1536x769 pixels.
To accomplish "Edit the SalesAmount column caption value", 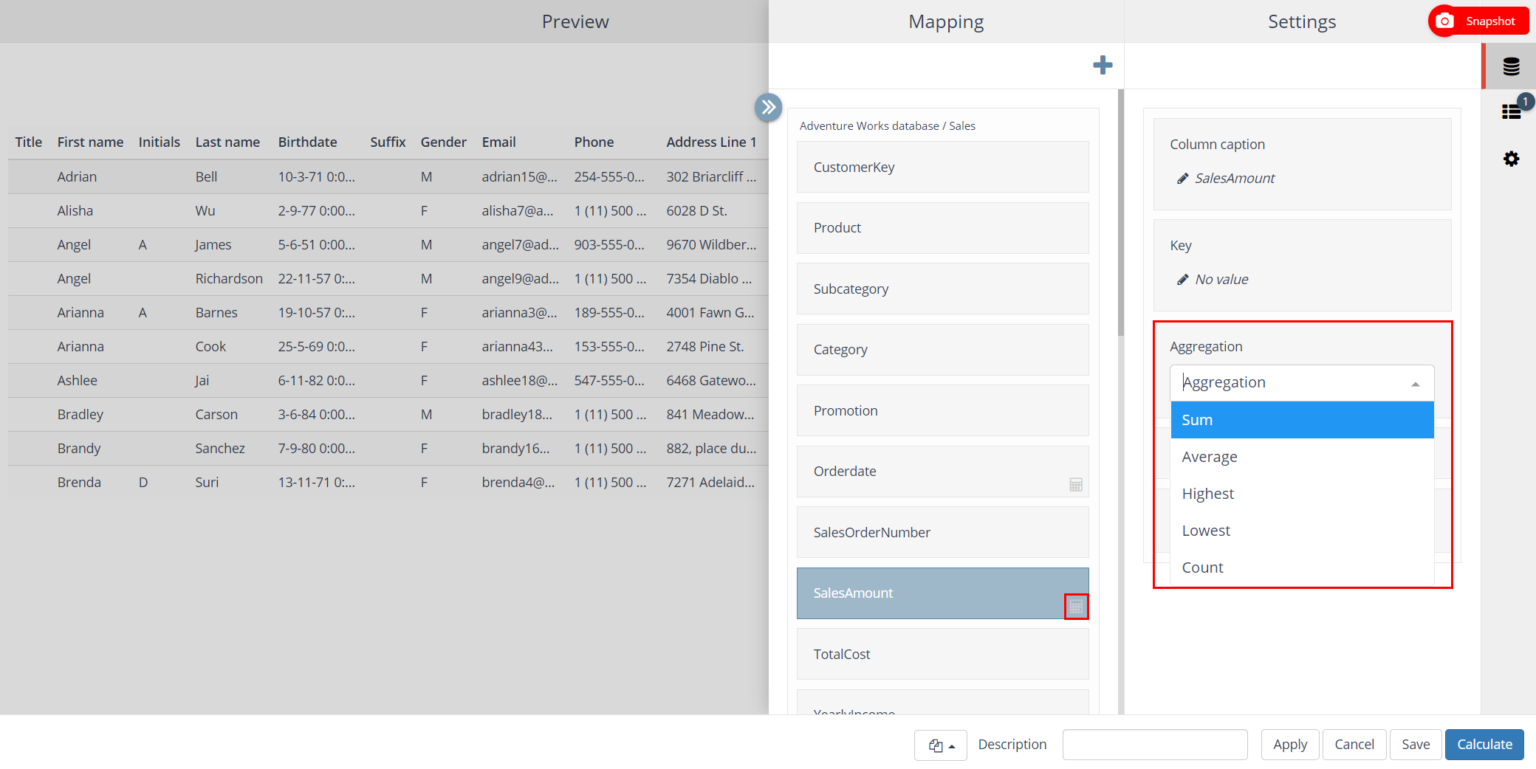I will (1235, 179).
